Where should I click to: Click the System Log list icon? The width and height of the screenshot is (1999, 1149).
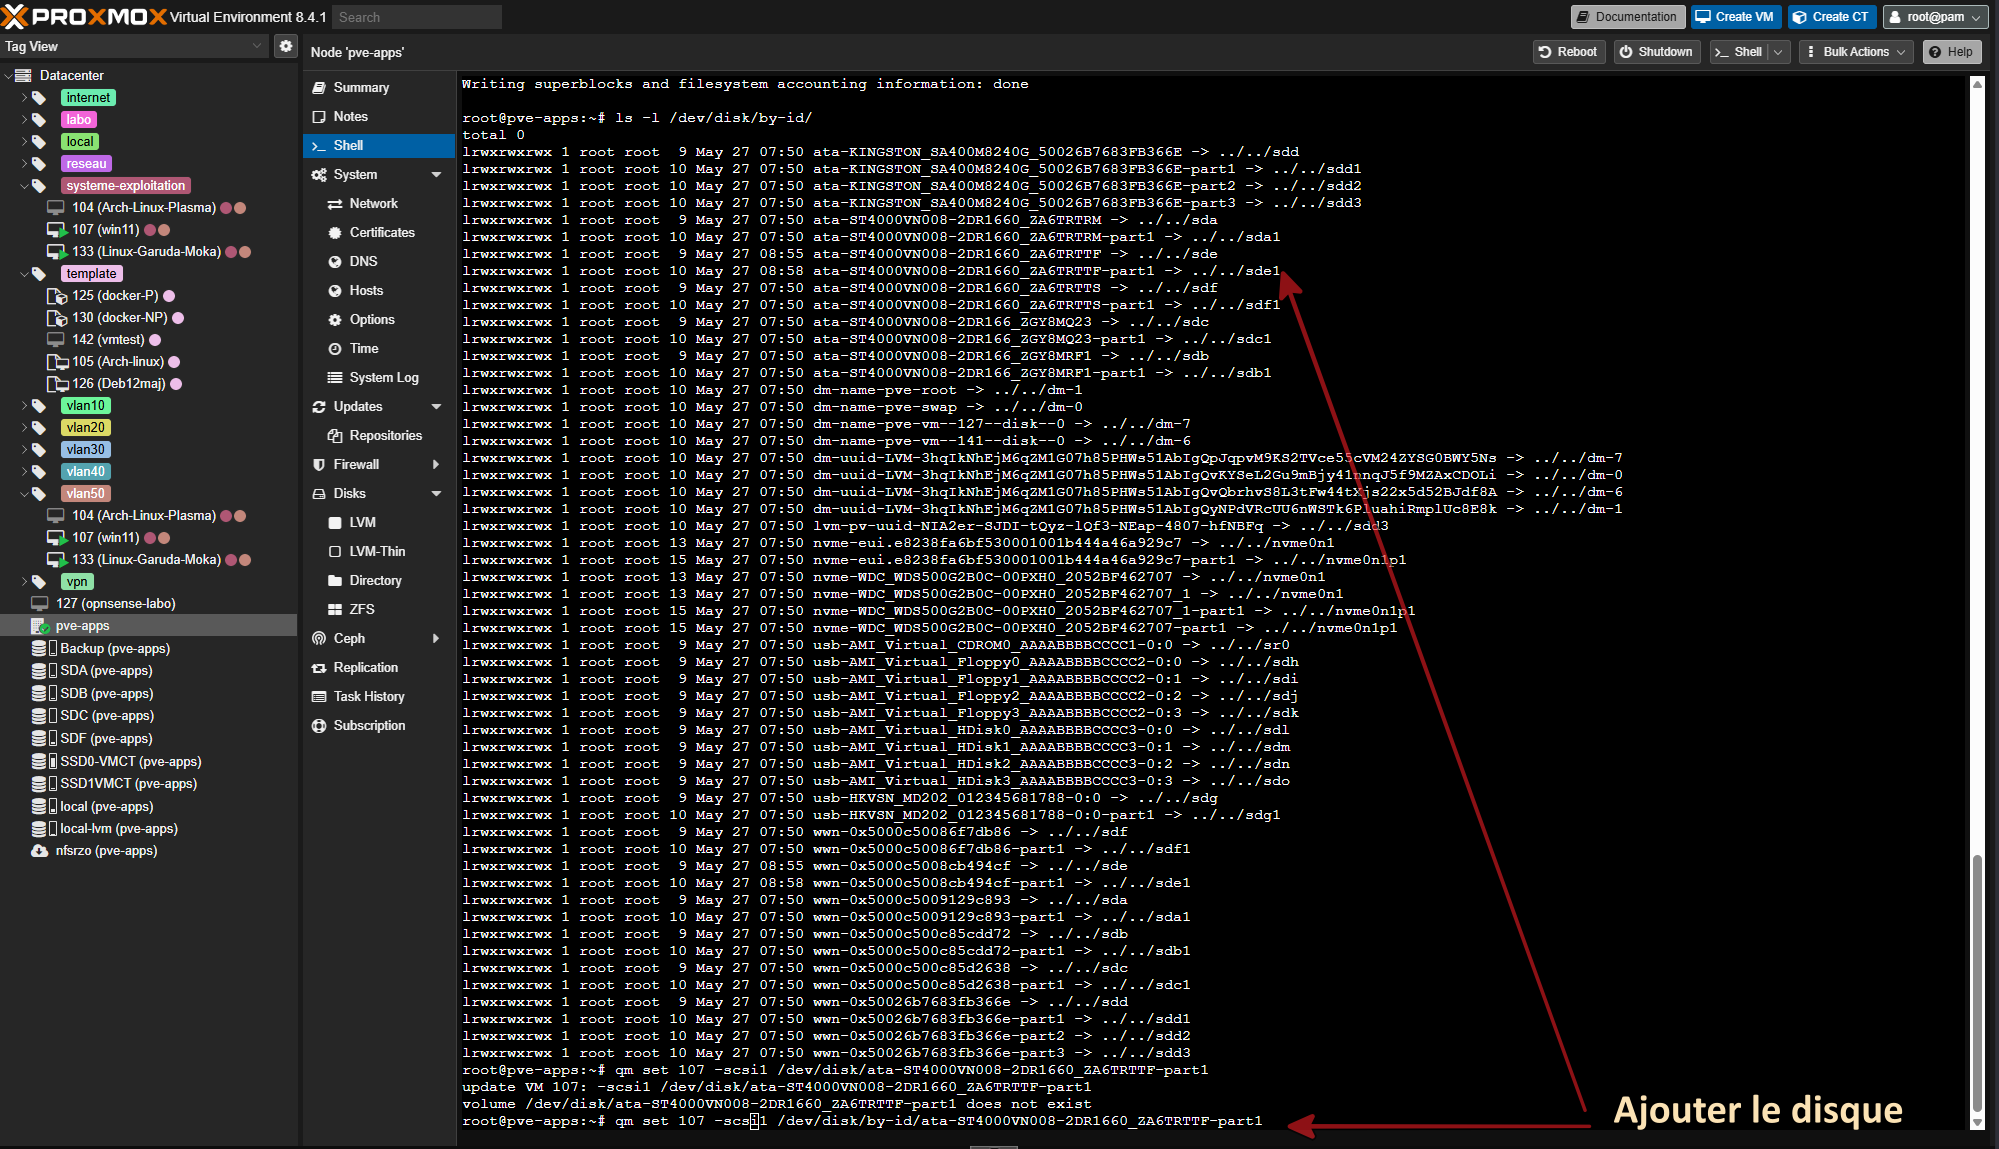[335, 378]
